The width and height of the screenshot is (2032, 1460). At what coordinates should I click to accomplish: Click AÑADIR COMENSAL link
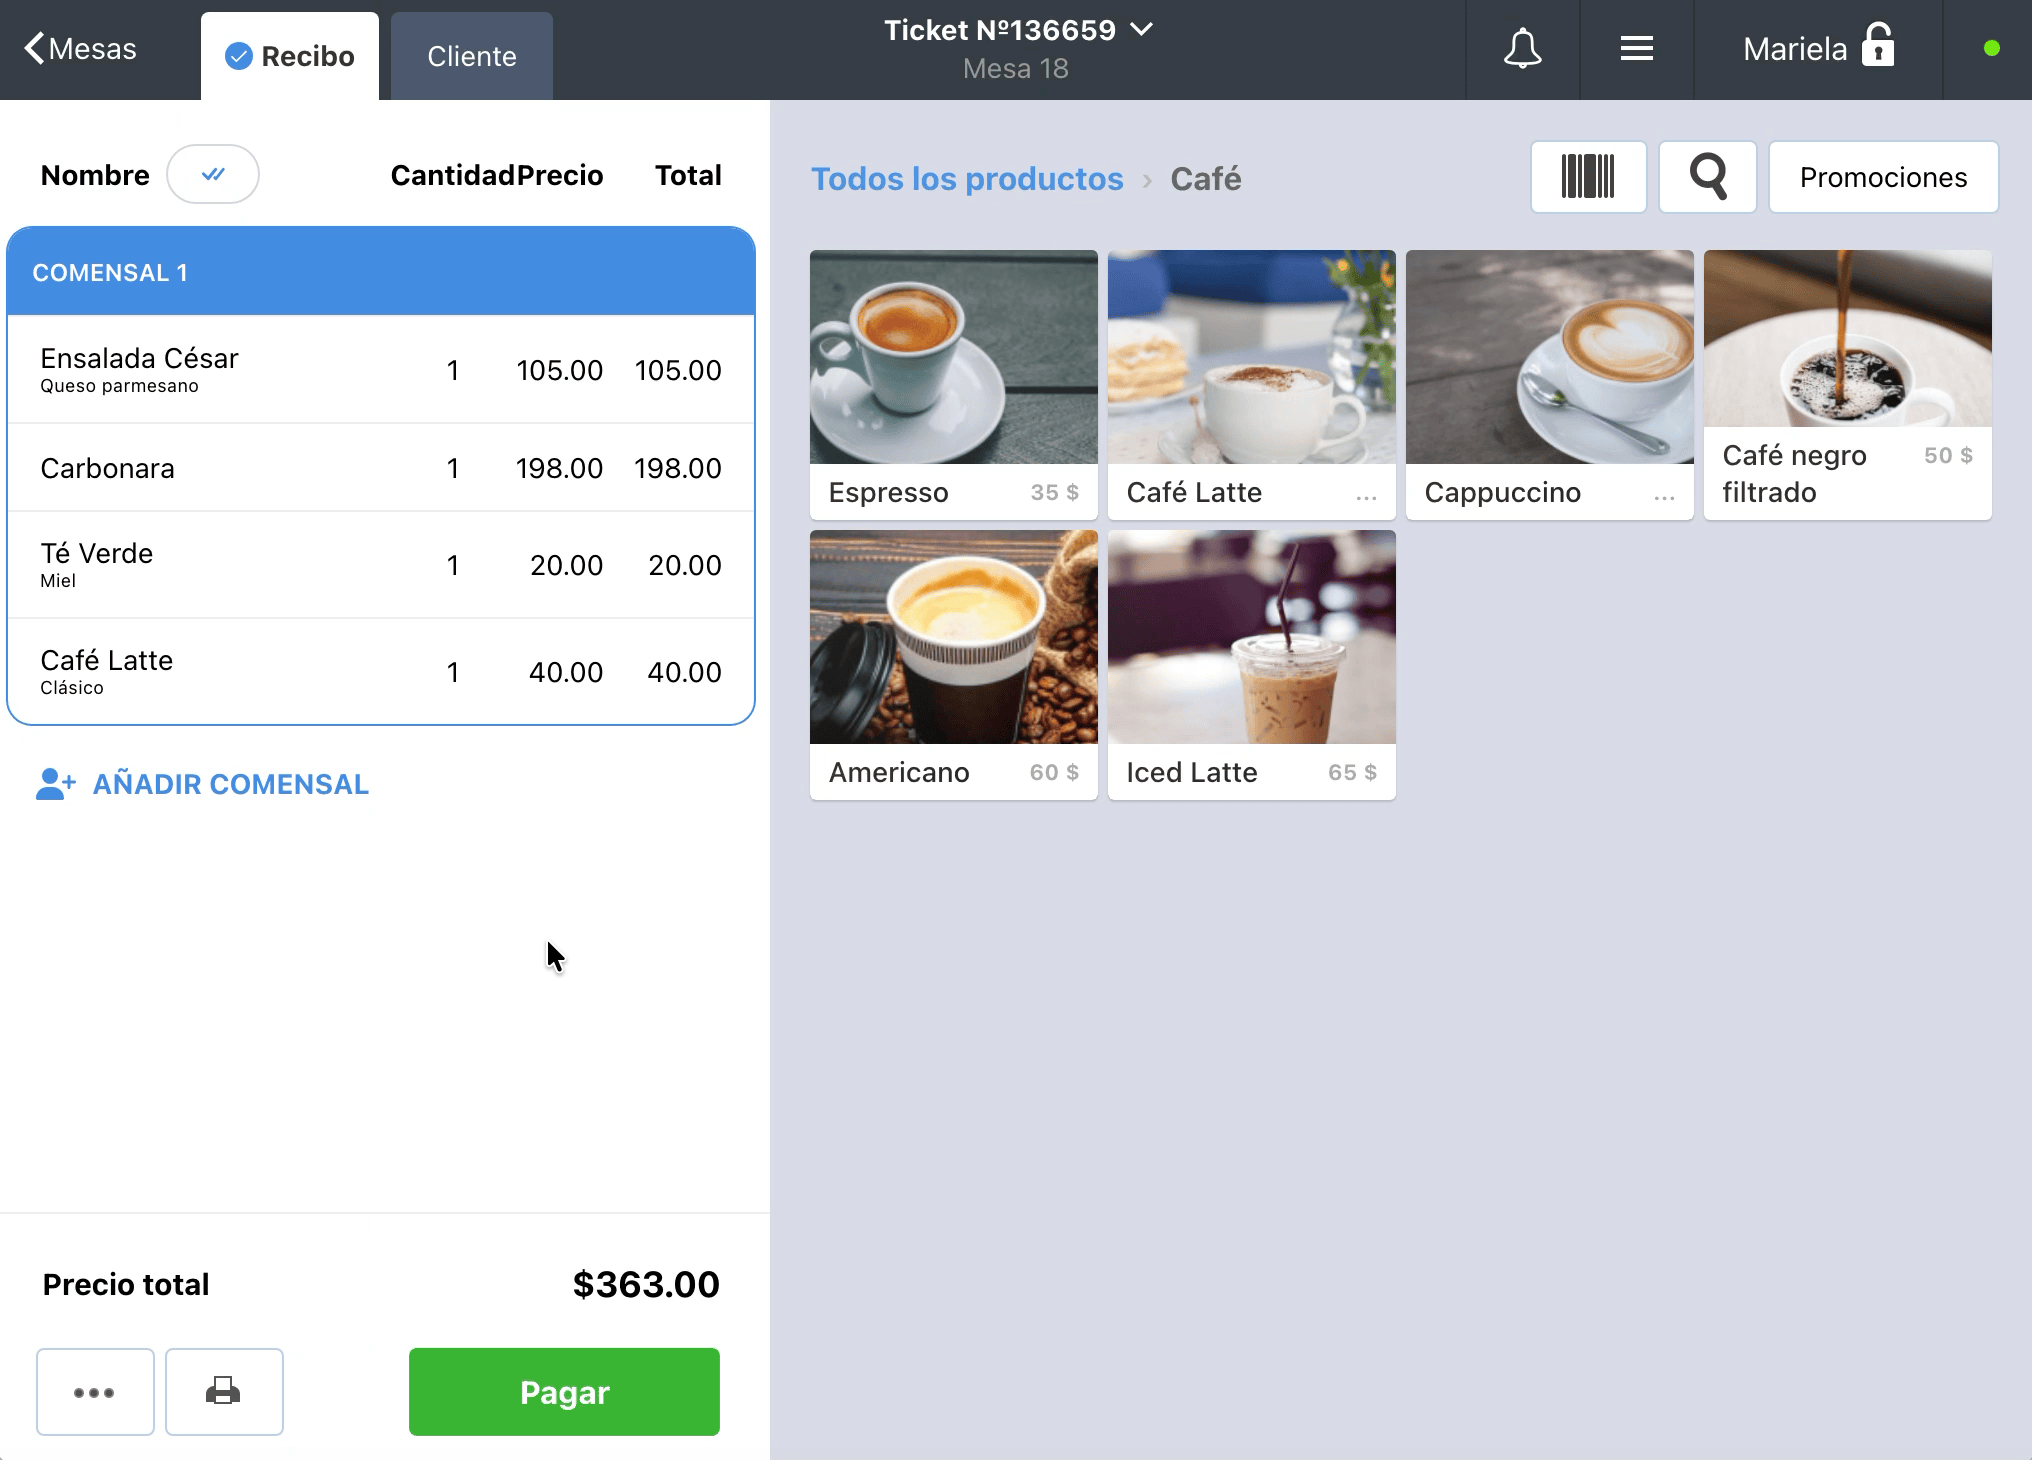pos(231,784)
